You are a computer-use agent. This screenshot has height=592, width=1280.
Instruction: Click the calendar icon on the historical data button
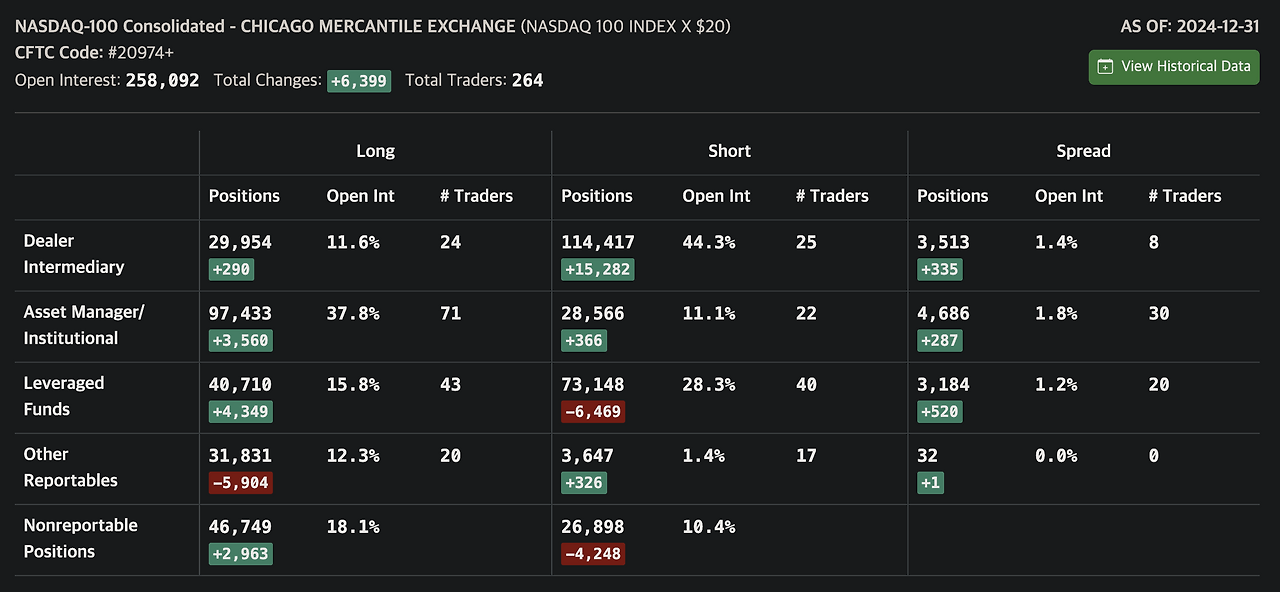pos(1105,67)
